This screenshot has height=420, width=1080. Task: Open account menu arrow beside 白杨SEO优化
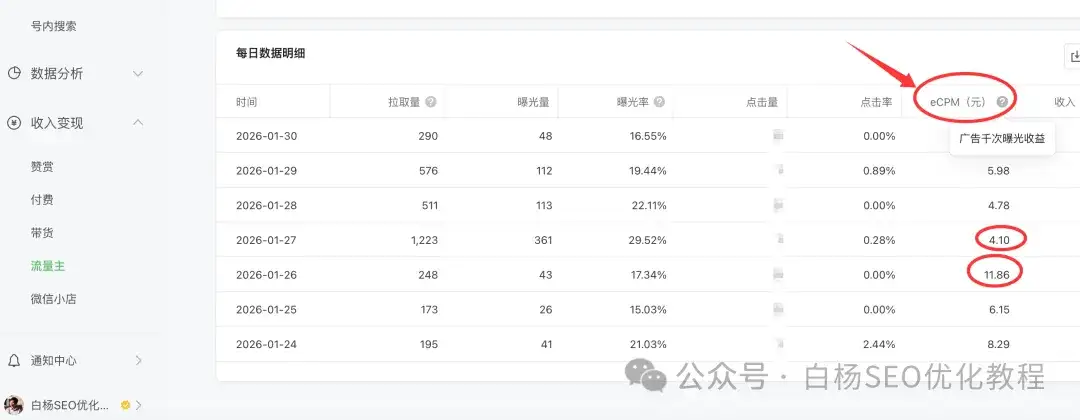(138, 405)
